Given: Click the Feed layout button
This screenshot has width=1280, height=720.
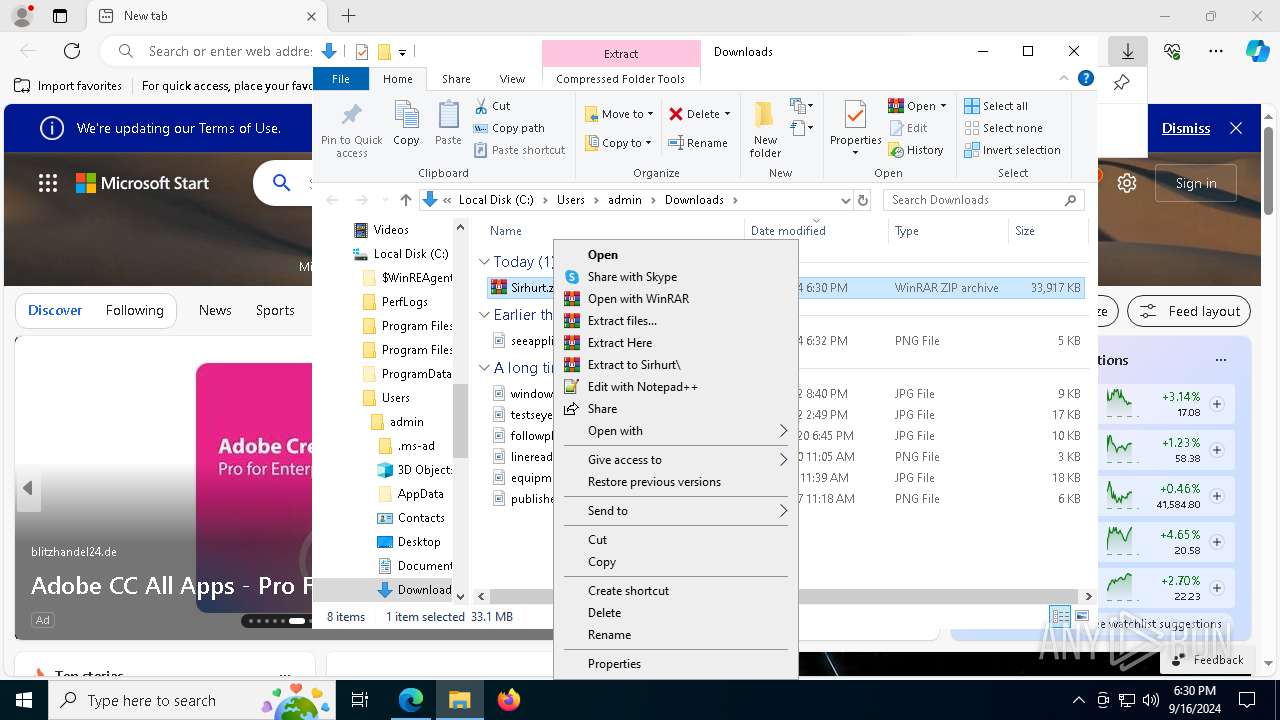Looking at the screenshot, I should click(1189, 311).
